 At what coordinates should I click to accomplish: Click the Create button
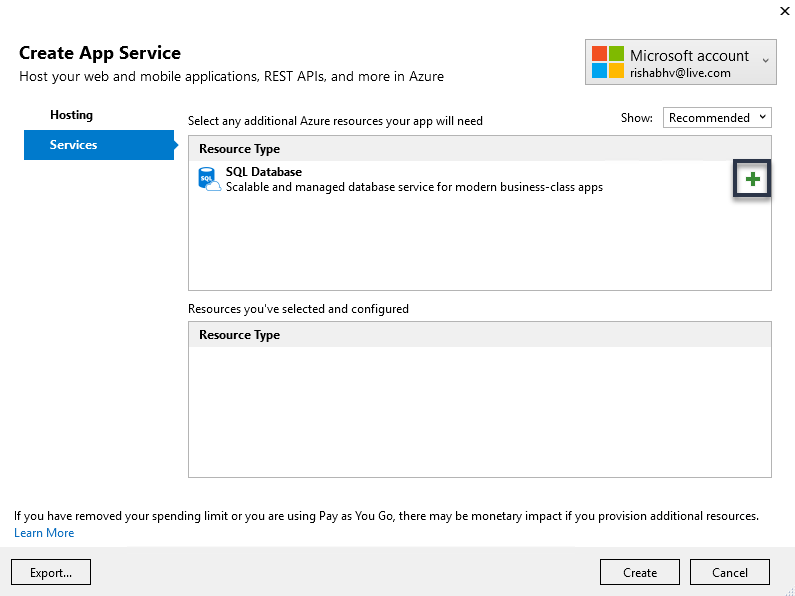coord(640,572)
